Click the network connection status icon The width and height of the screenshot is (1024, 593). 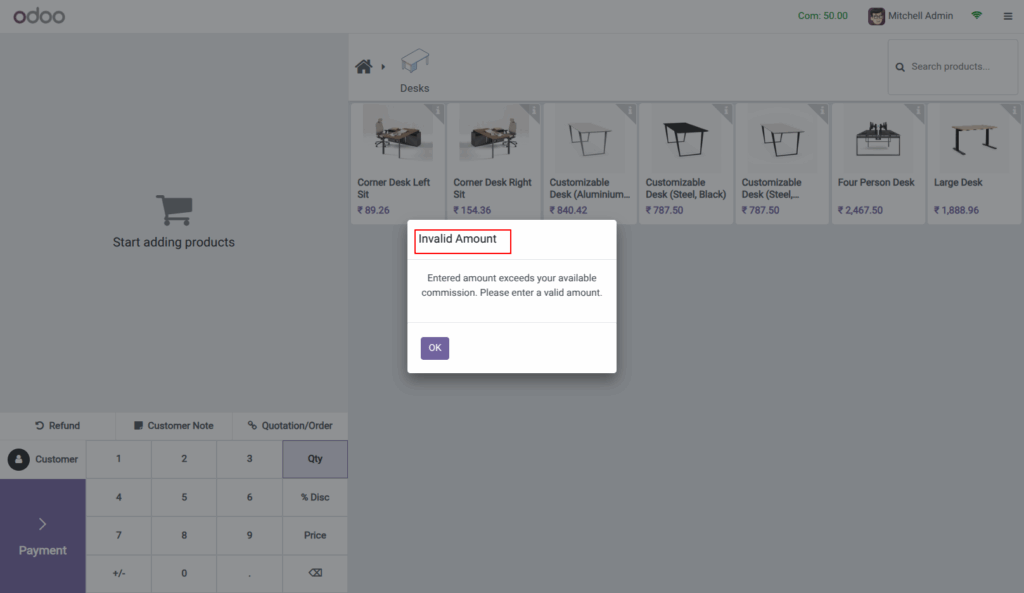[x=976, y=16]
